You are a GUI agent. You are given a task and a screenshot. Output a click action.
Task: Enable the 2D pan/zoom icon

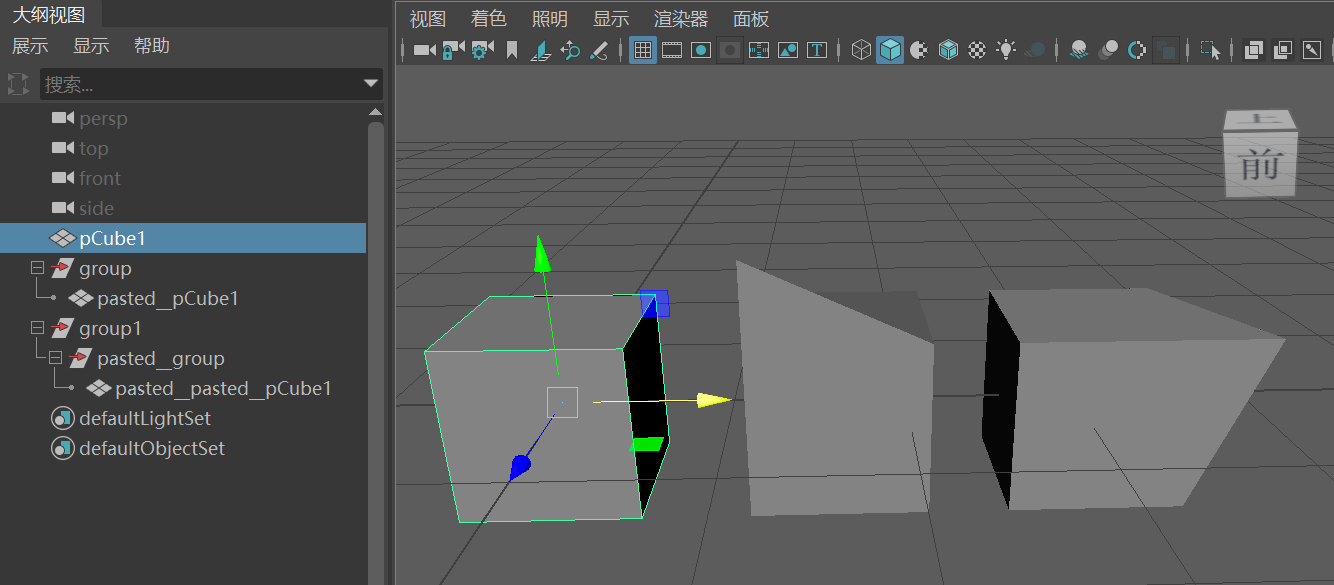click(x=571, y=49)
